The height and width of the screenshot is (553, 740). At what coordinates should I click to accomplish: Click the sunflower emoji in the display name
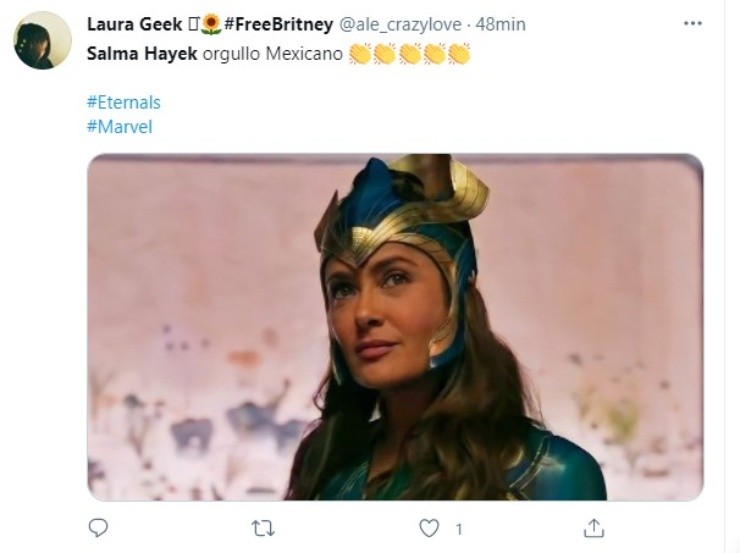coord(211,24)
